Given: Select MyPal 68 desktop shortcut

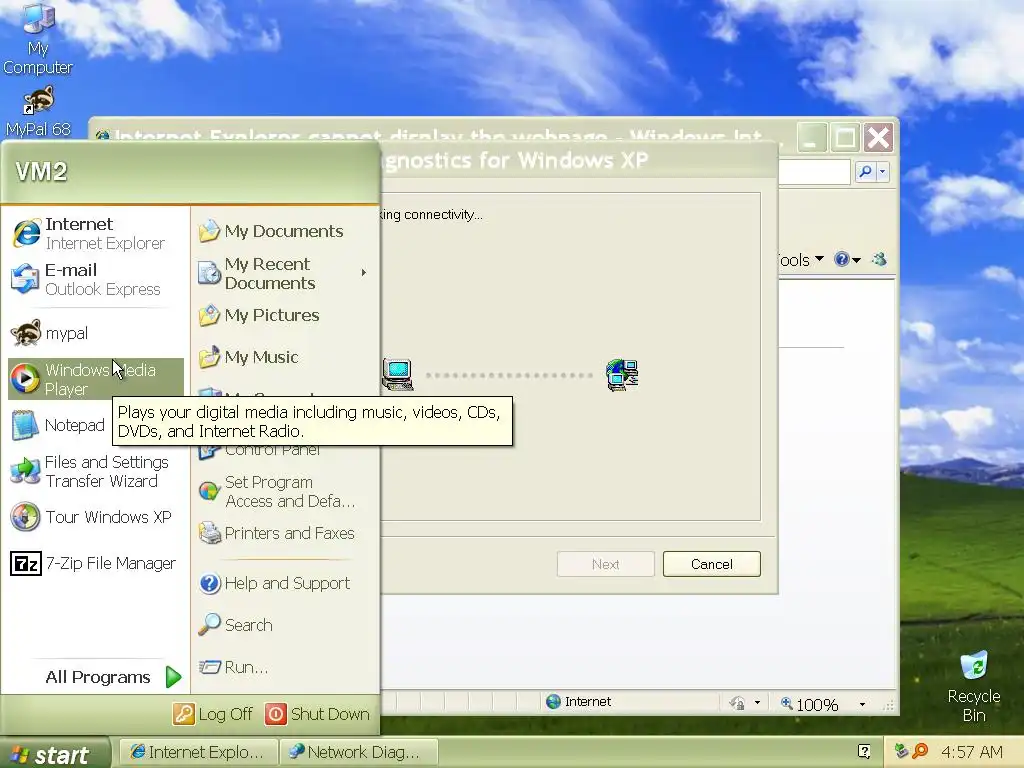Looking at the screenshot, I should coord(38,112).
